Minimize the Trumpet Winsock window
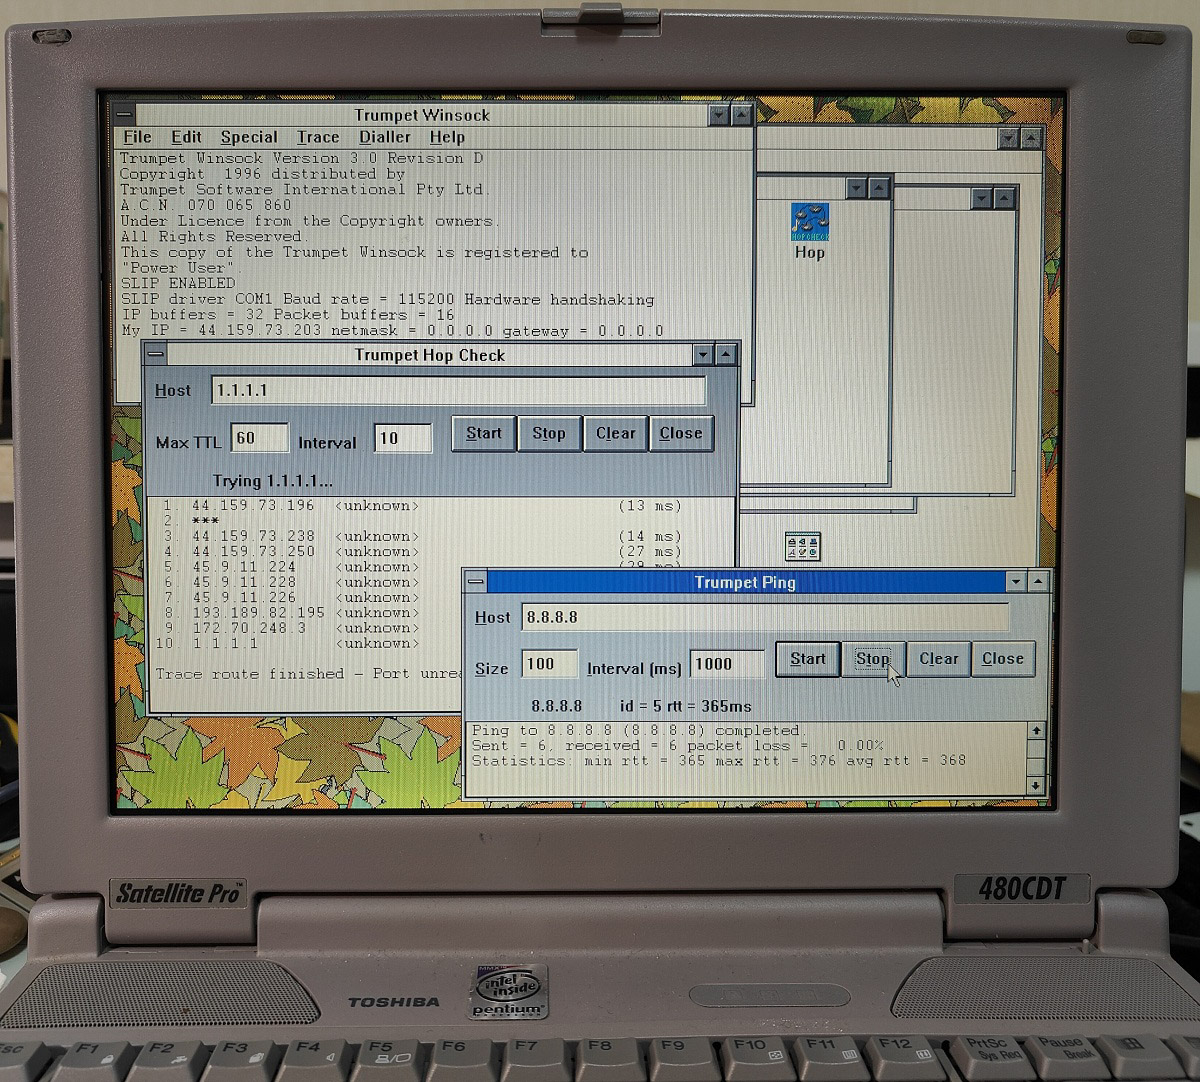Image resolution: width=1200 pixels, height=1082 pixels. [x=719, y=115]
